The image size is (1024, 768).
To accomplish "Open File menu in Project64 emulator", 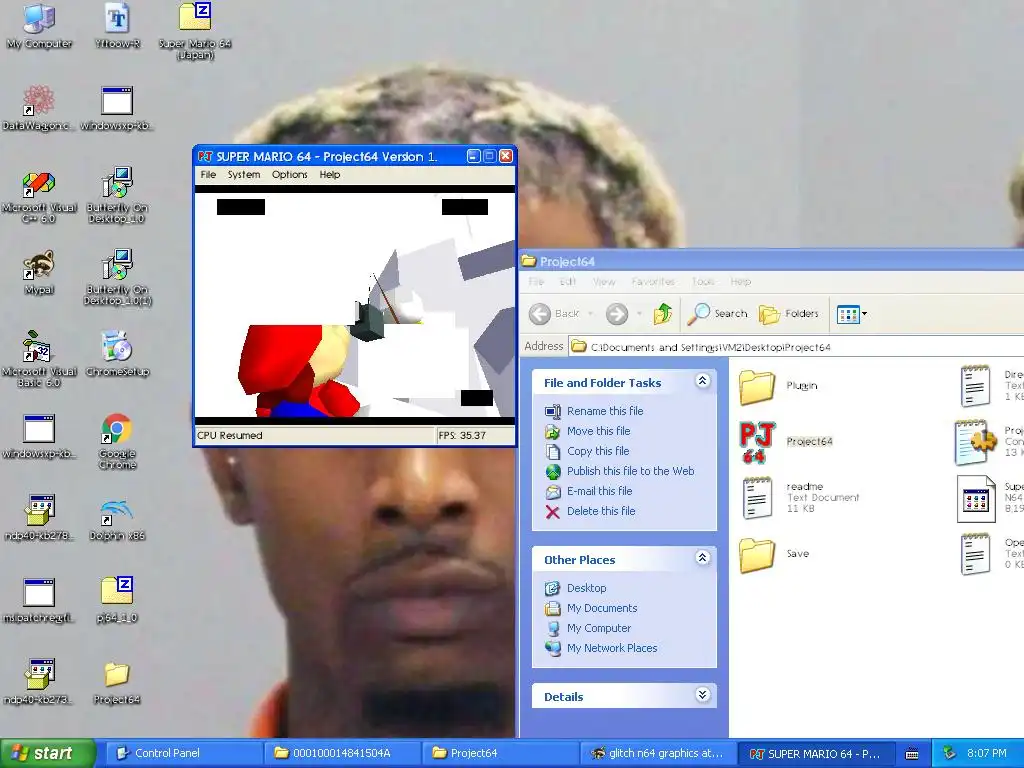I will (x=208, y=175).
